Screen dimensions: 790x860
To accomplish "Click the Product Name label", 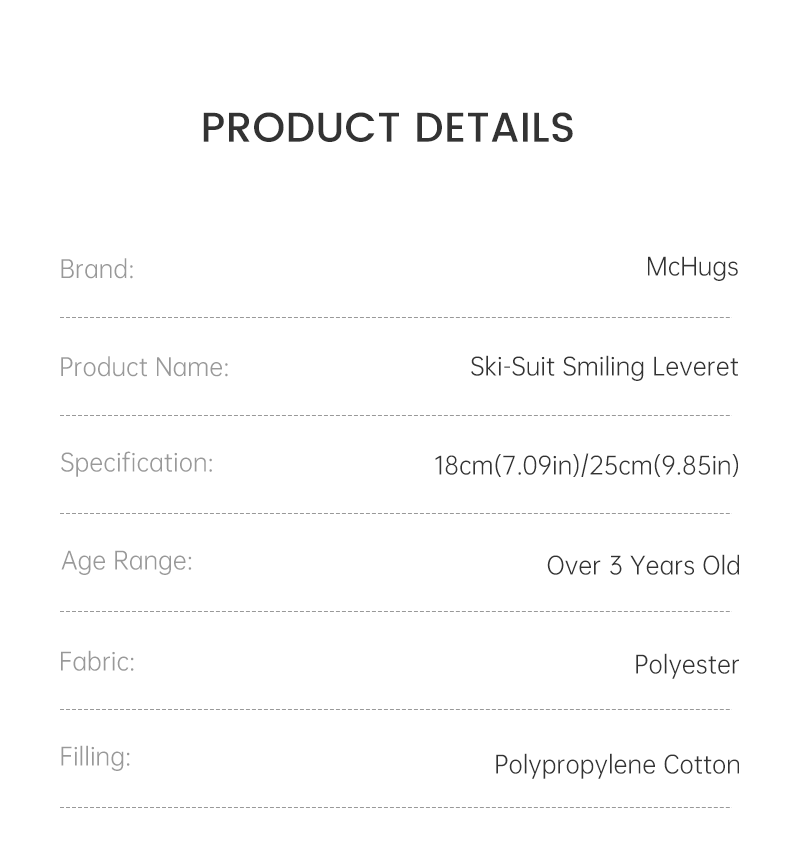I will pos(144,367).
